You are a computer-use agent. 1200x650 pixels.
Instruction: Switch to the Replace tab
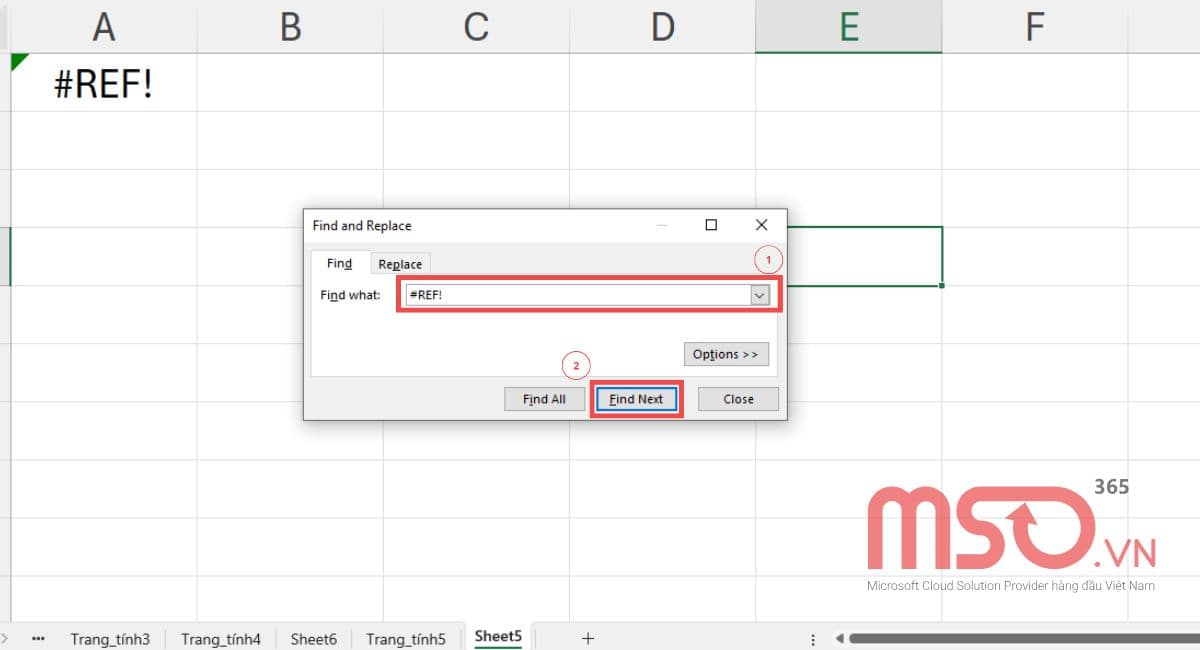(400, 264)
